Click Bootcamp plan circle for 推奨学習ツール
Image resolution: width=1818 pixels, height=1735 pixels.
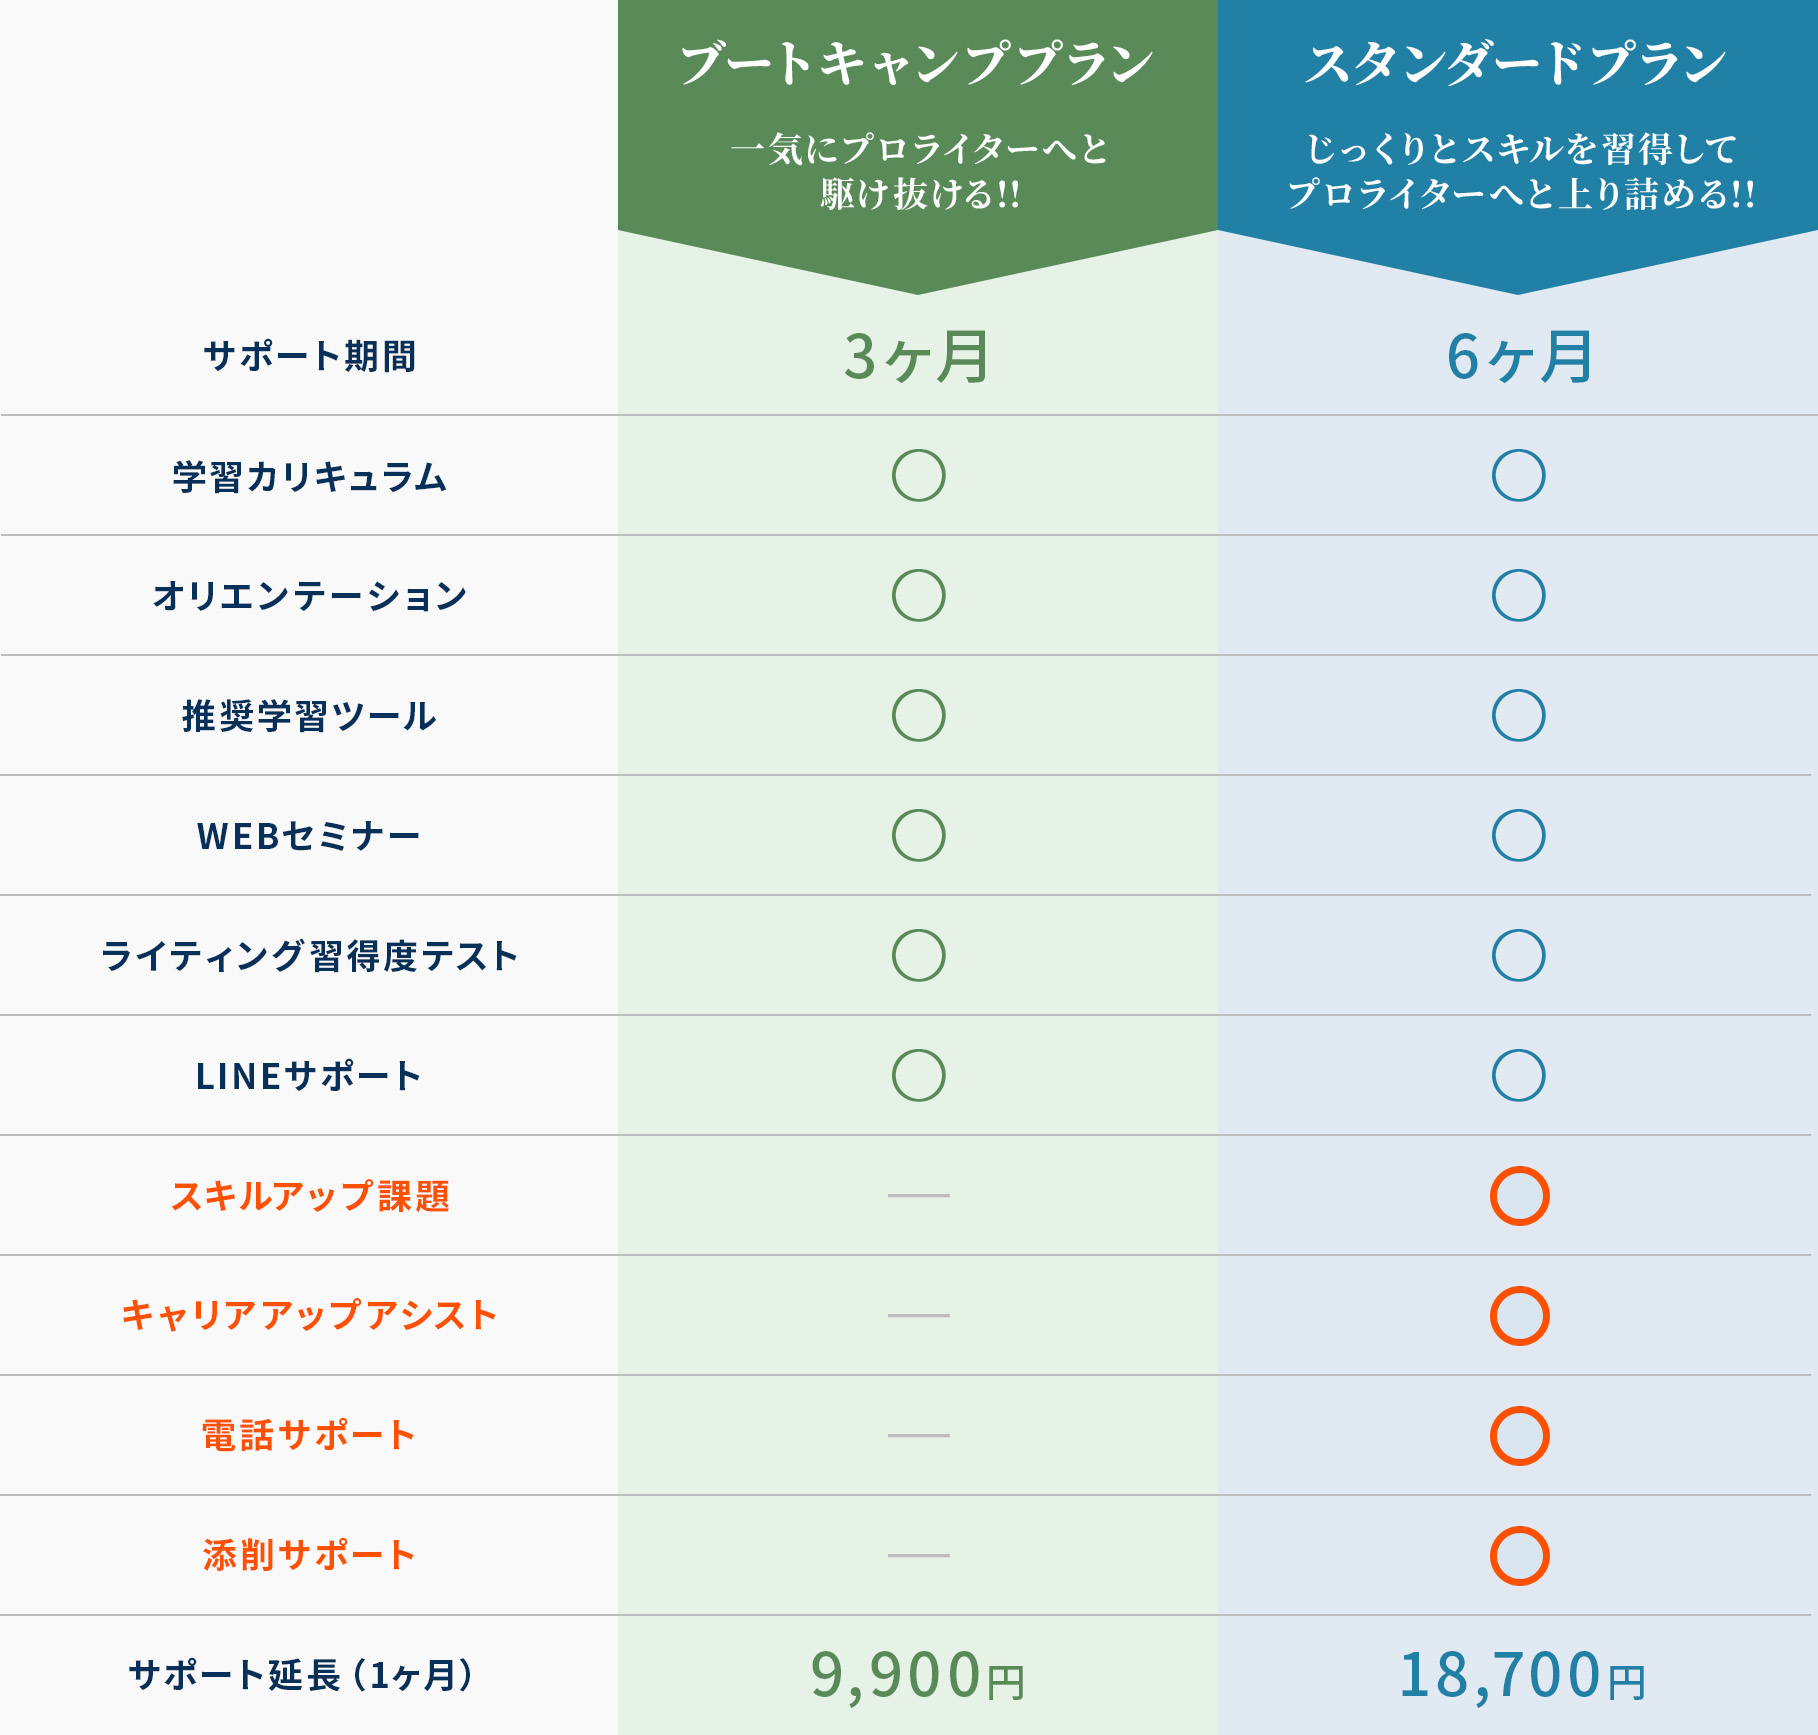918,715
